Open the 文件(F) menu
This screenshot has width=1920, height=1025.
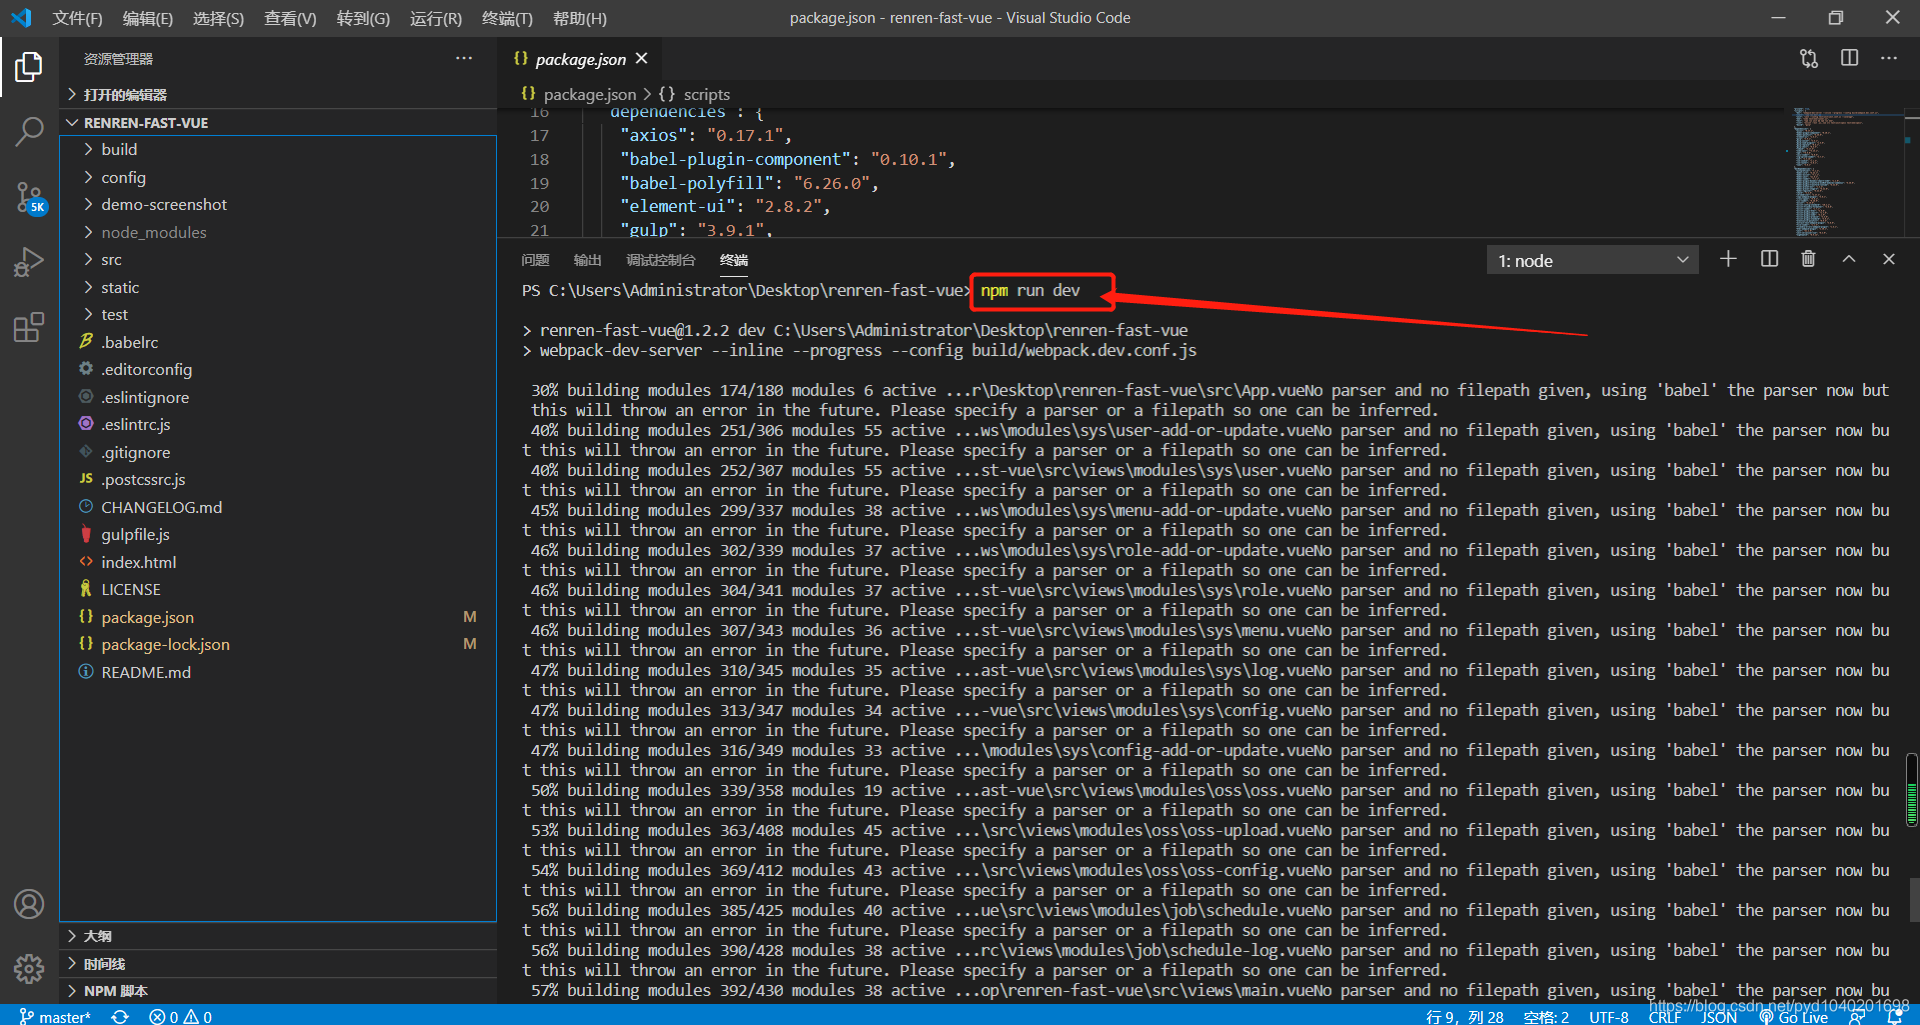tap(77, 18)
